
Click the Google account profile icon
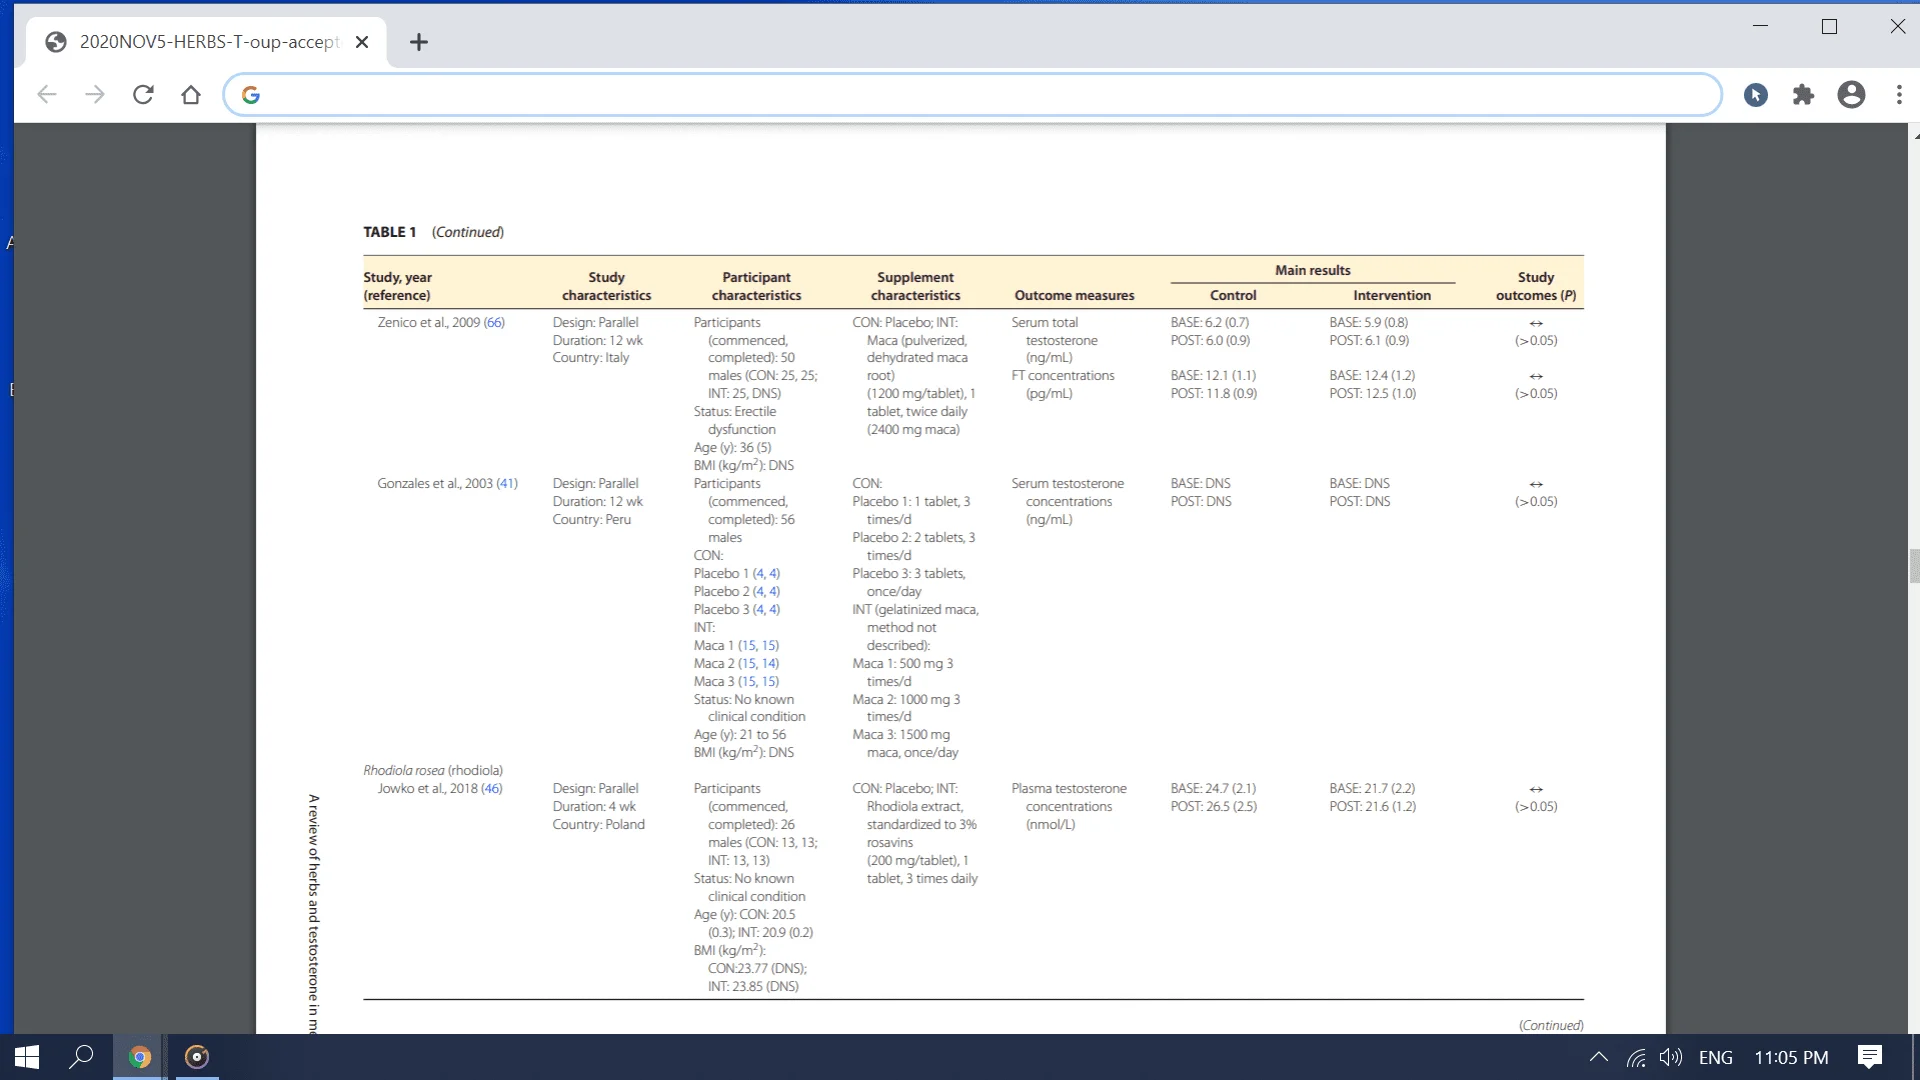click(x=1854, y=95)
